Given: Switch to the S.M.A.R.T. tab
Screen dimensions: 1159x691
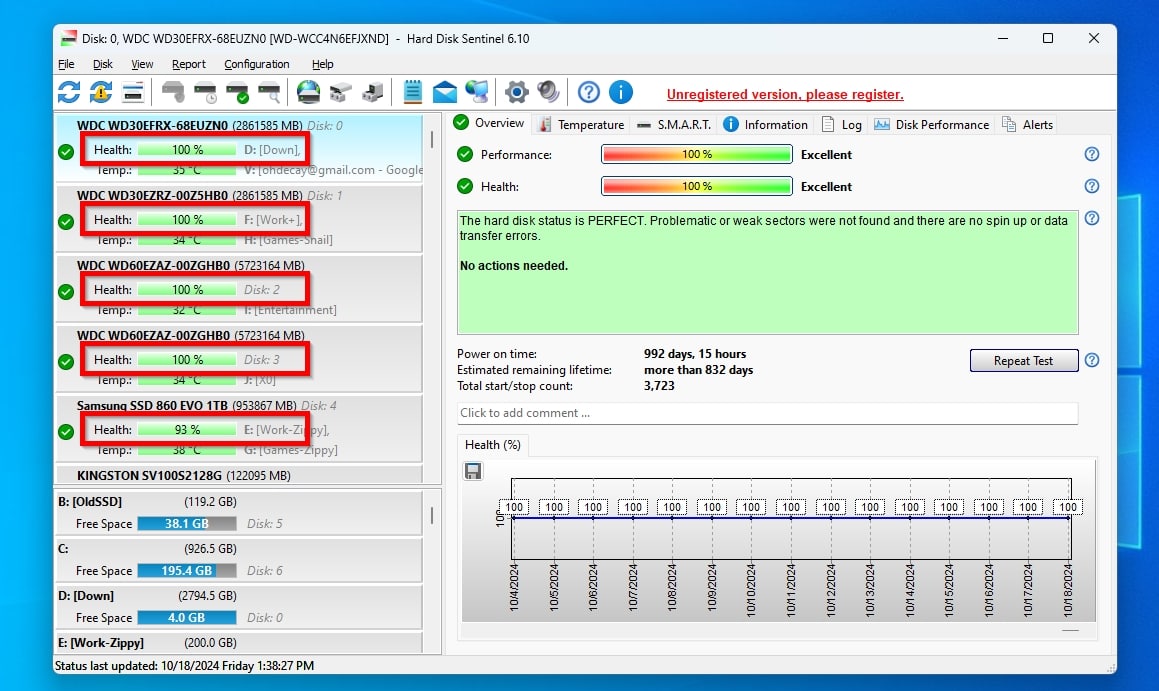Looking at the screenshot, I should 674,125.
